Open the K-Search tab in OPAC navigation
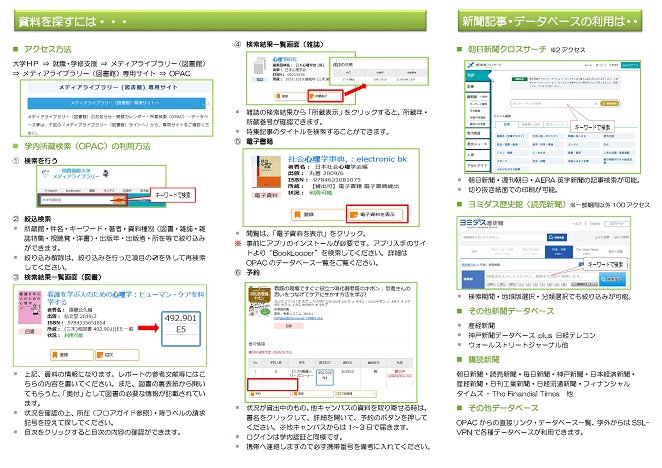Image resolution: width=662 pixels, height=468 pixels. click(51, 190)
